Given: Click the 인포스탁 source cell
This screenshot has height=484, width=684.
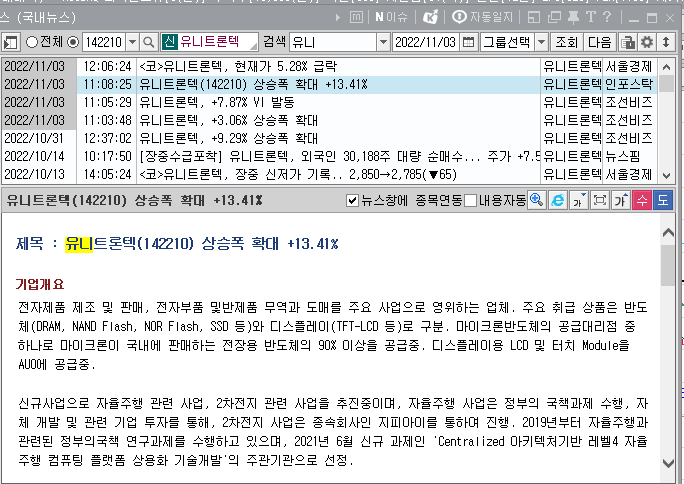Looking at the screenshot, I should point(629,84).
